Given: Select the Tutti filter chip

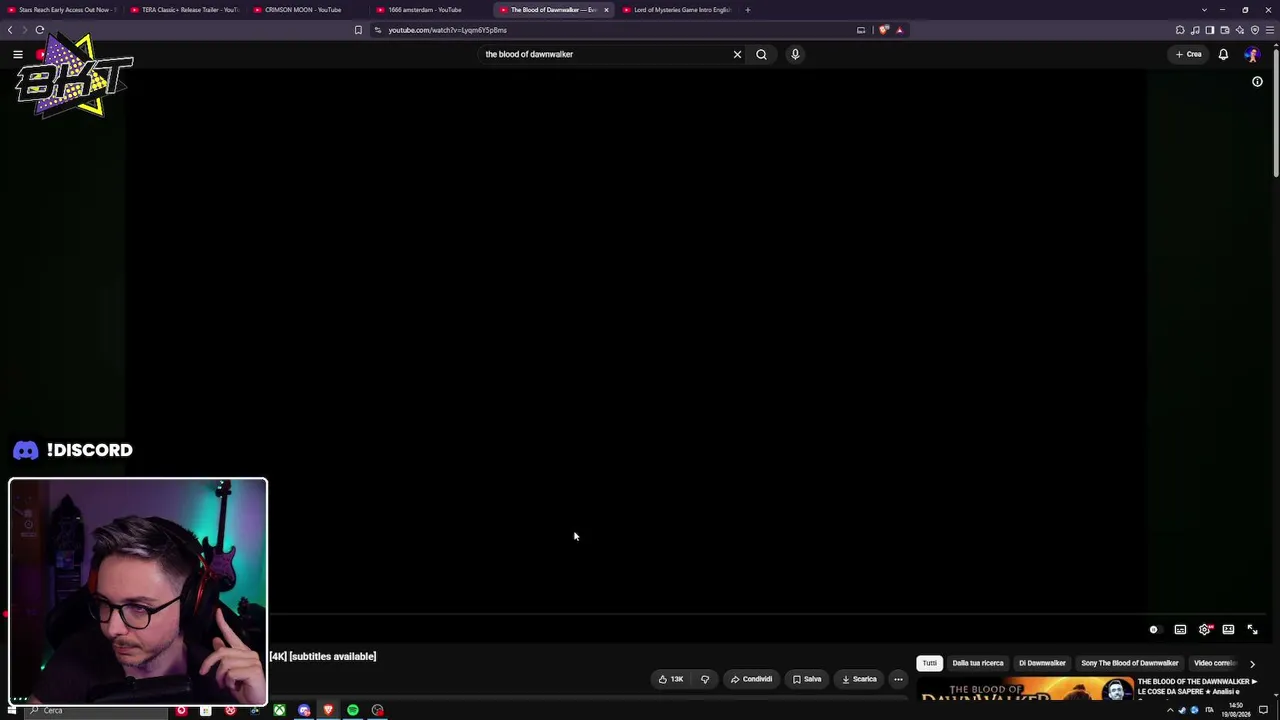Looking at the screenshot, I should [x=930, y=663].
